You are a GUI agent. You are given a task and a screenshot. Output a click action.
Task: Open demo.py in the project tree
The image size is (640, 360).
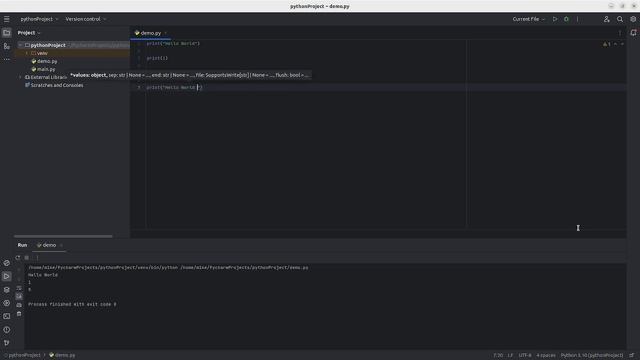(44, 61)
